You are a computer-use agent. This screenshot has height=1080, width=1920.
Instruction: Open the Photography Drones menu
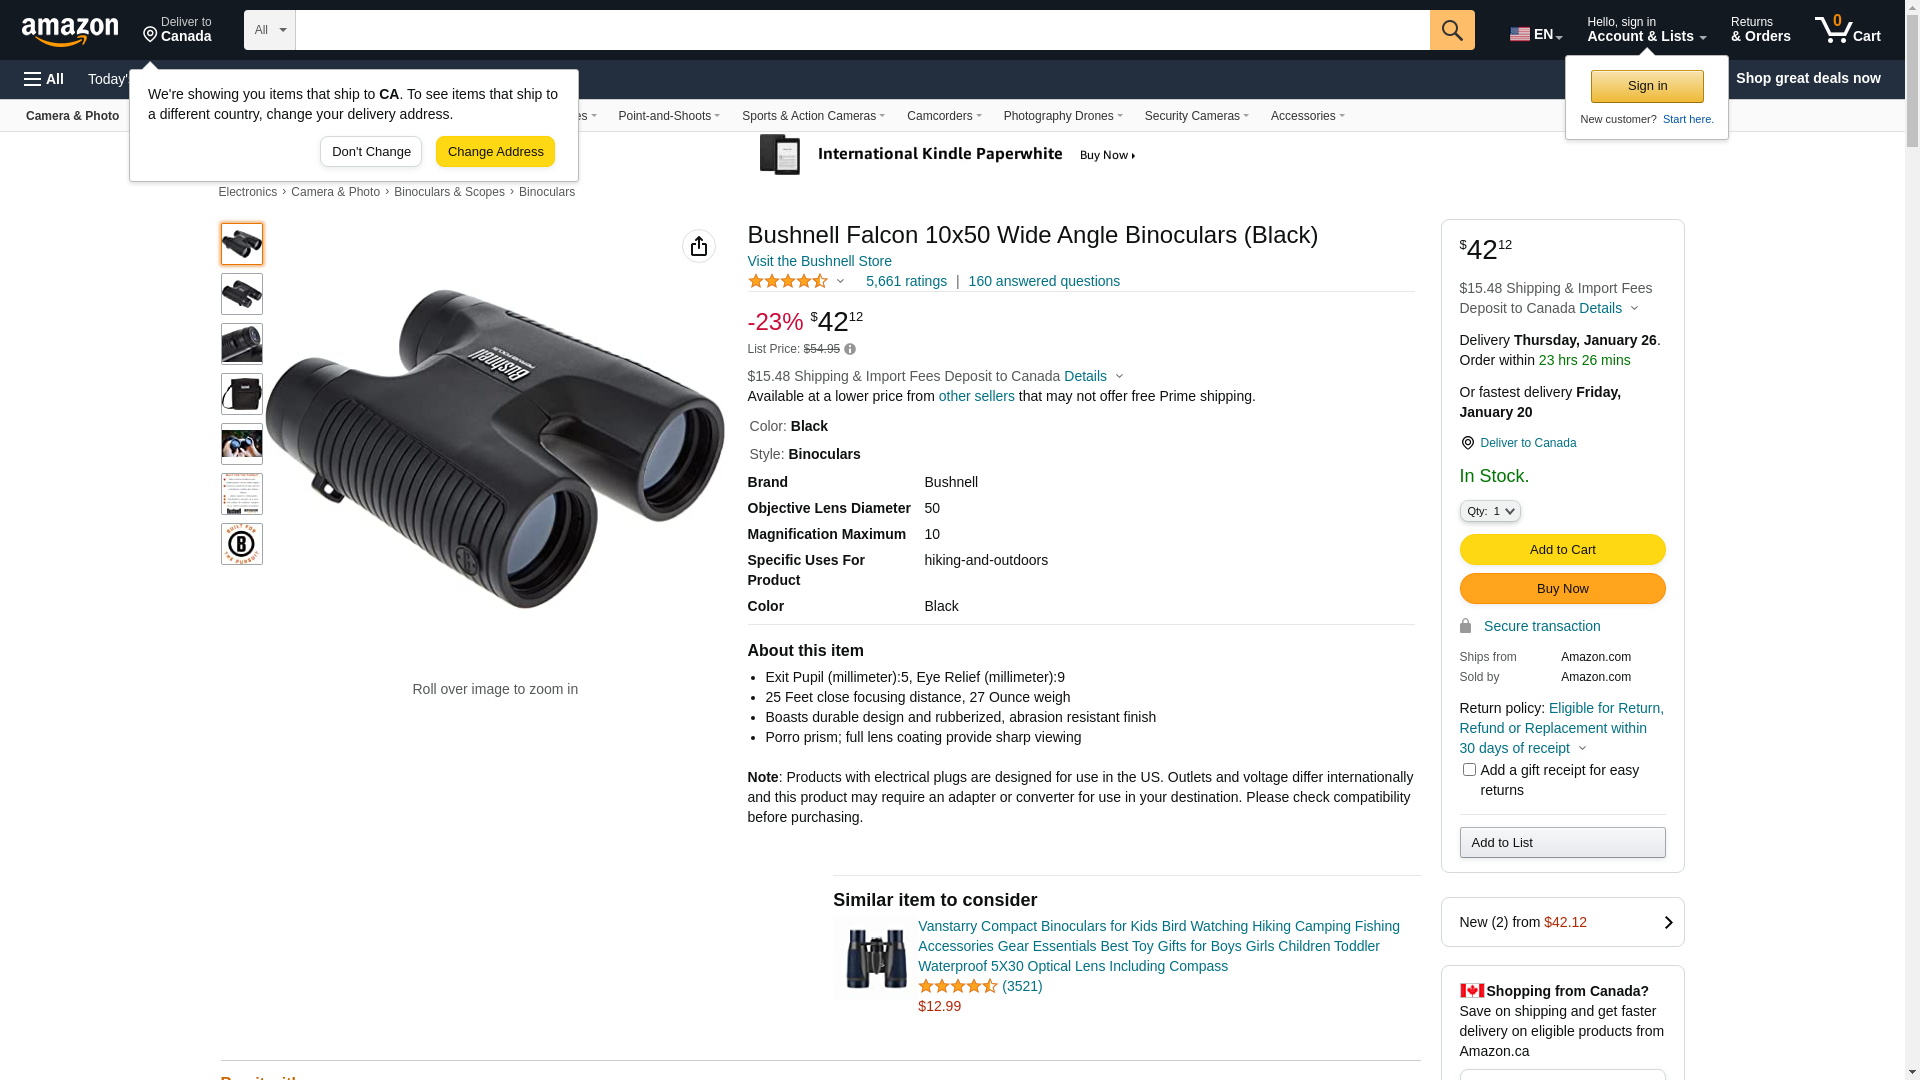(x=1062, y=116)
